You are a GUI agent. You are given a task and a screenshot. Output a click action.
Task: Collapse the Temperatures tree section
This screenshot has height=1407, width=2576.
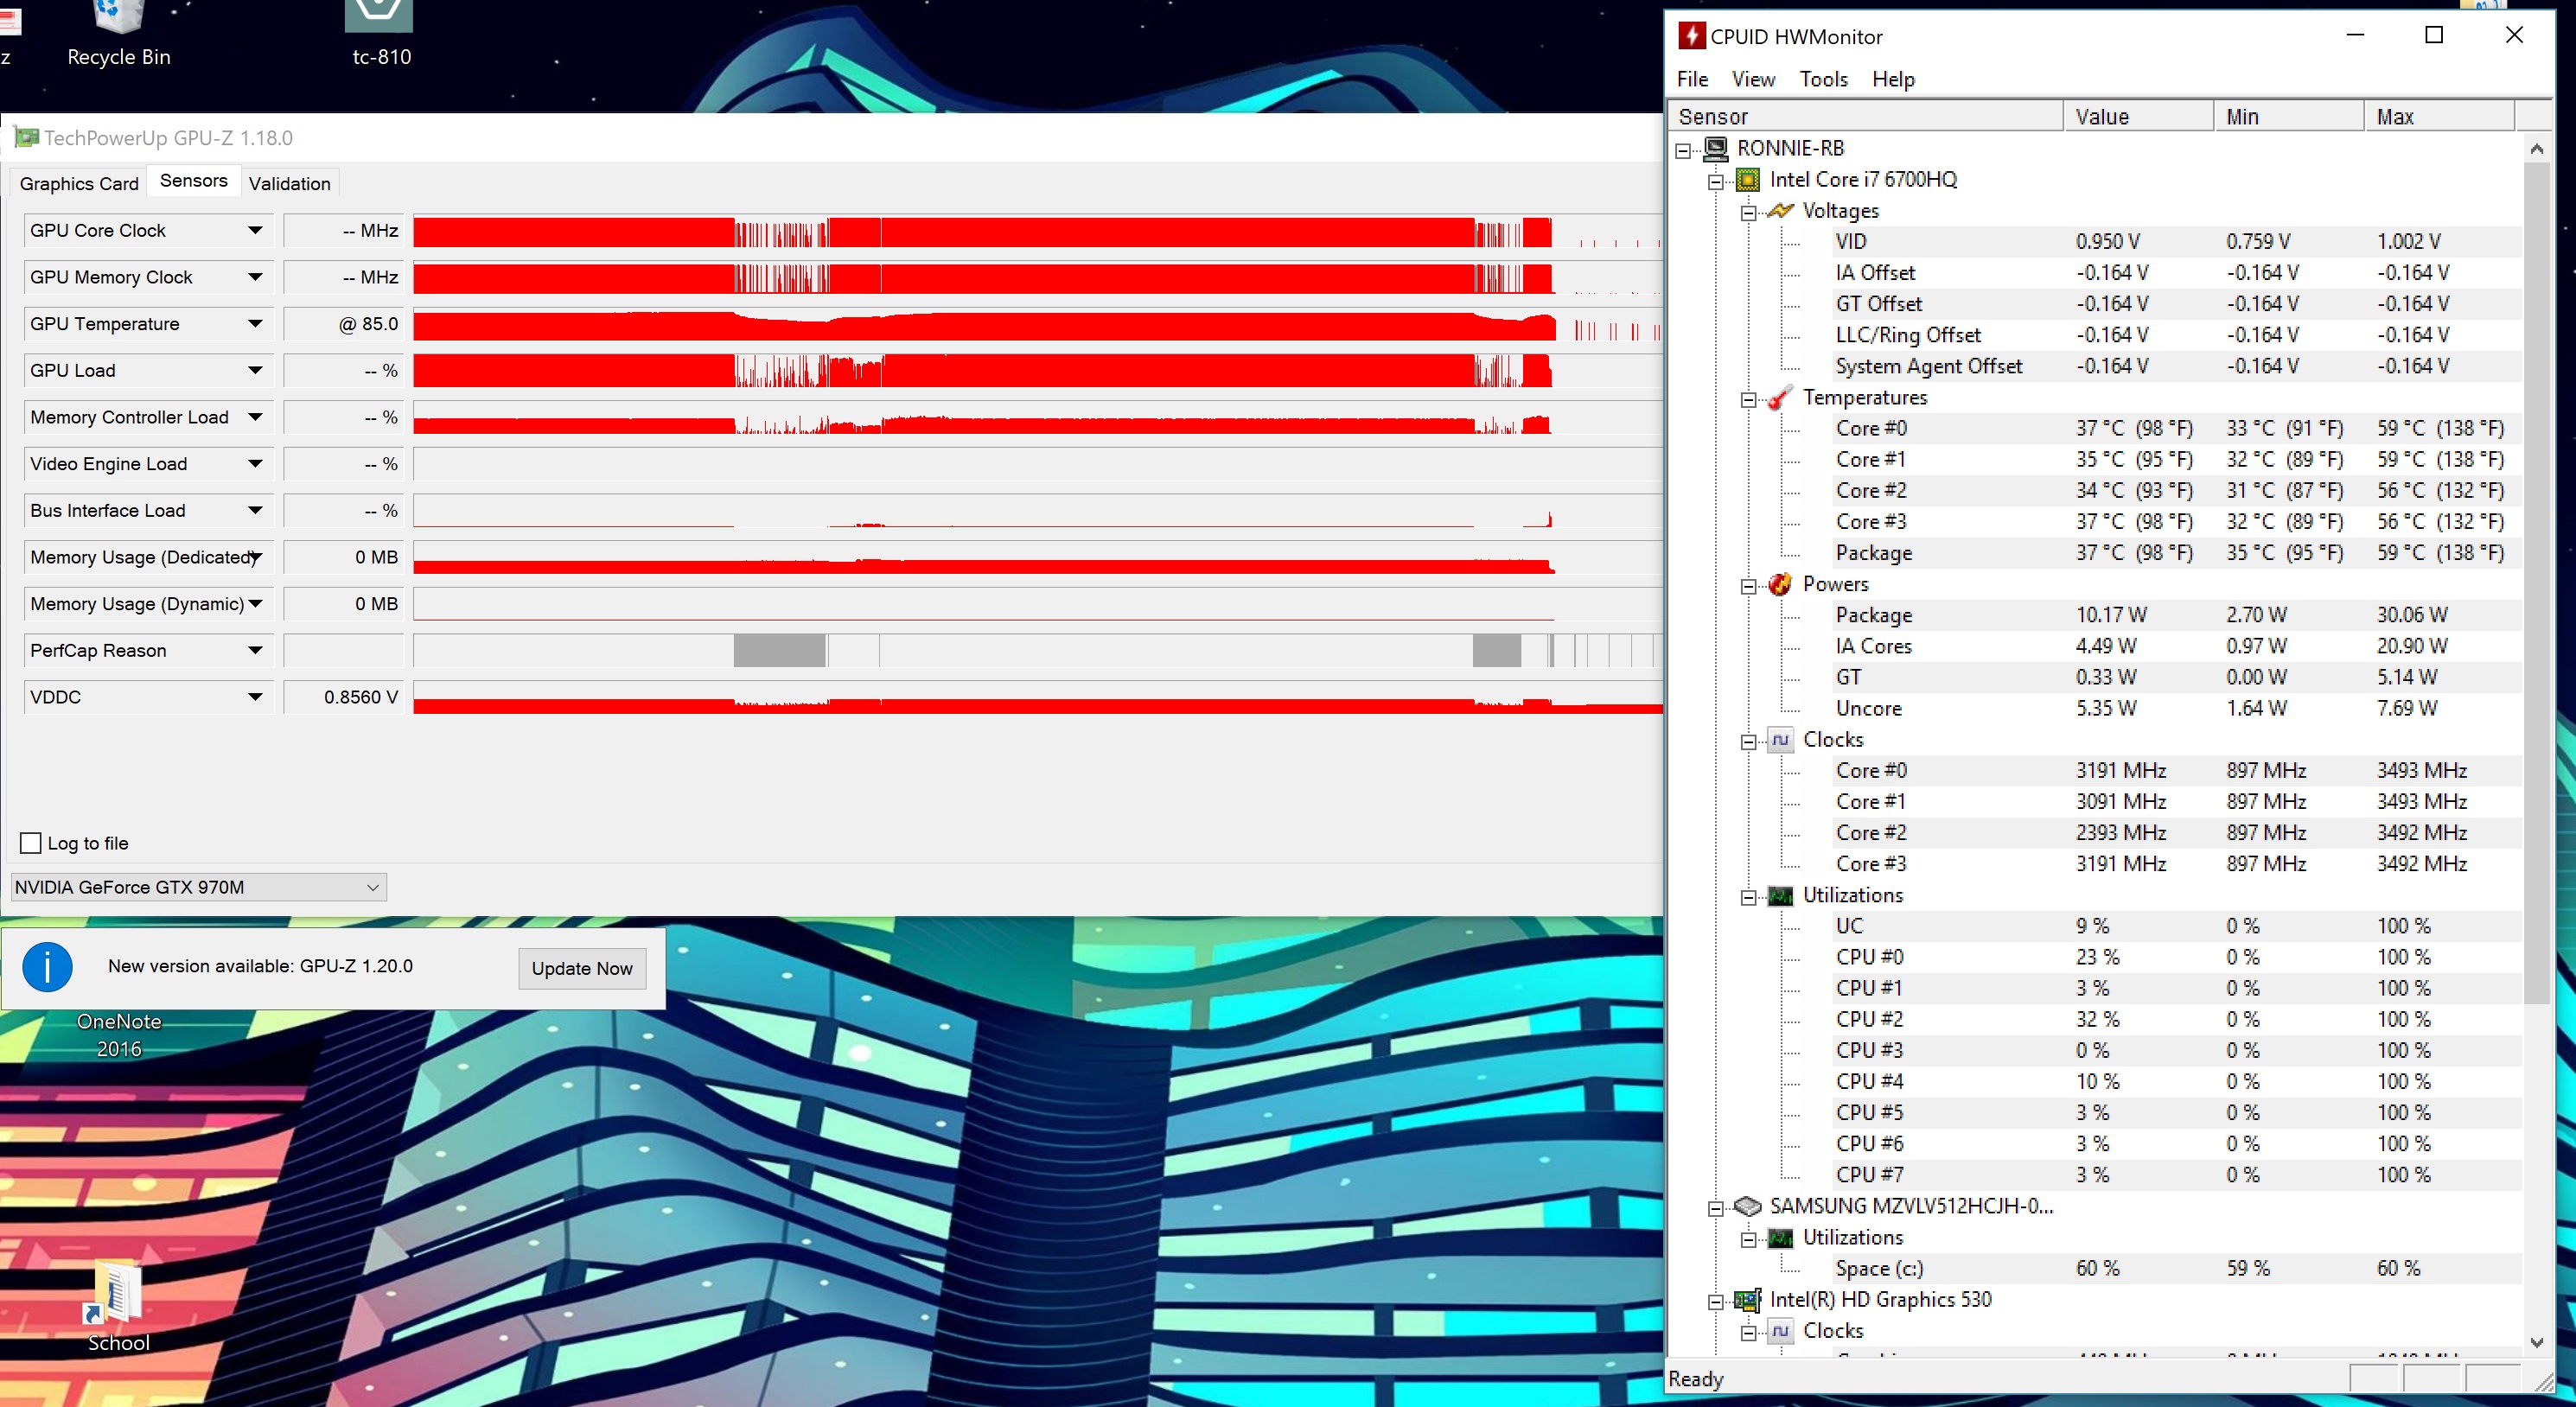[x=1748, y=400]
